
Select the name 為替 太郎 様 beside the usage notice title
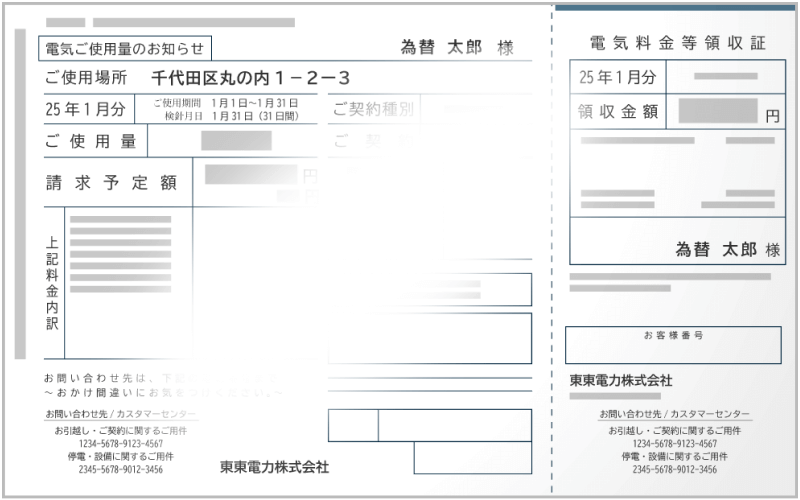point(457,48)
